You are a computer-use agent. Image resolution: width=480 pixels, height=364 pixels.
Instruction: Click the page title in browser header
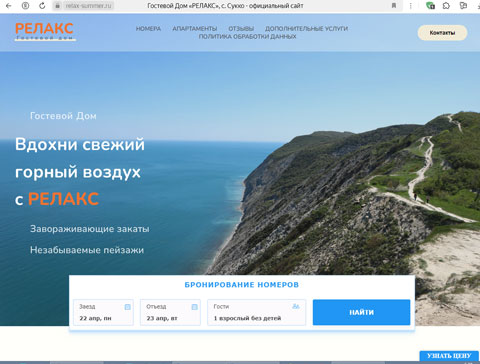point(225,6)
